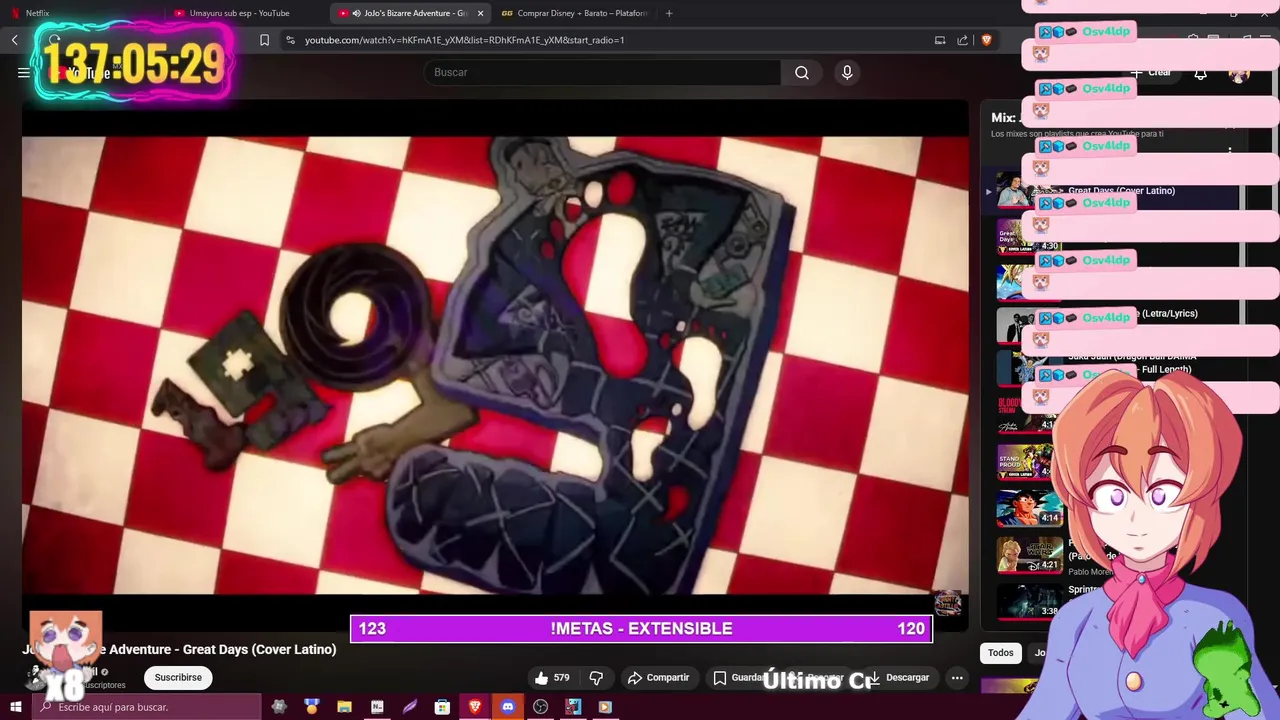Open the Umayuru sub esp YouTube tab
Image resolution: width=1280 pixels, height=720 pixels.
coord(245,13)
